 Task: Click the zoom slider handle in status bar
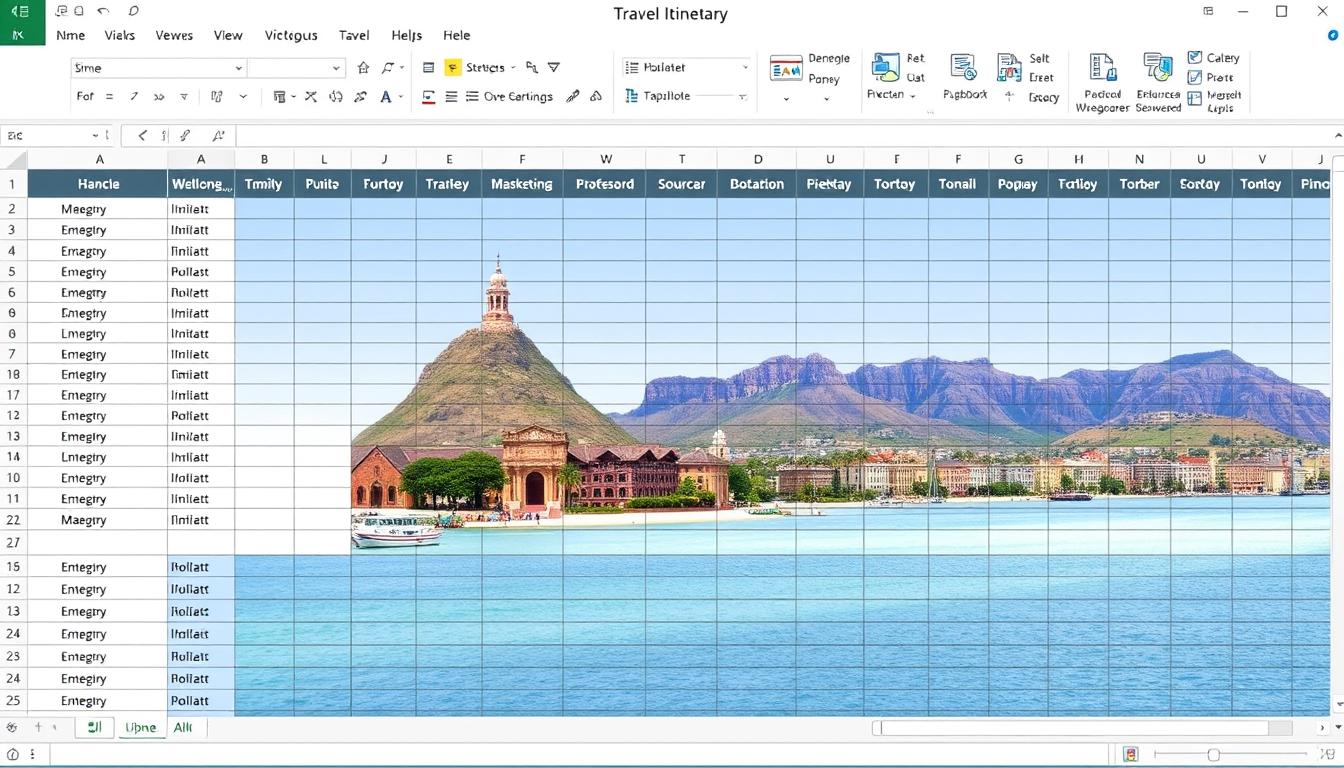[1213, 754]
